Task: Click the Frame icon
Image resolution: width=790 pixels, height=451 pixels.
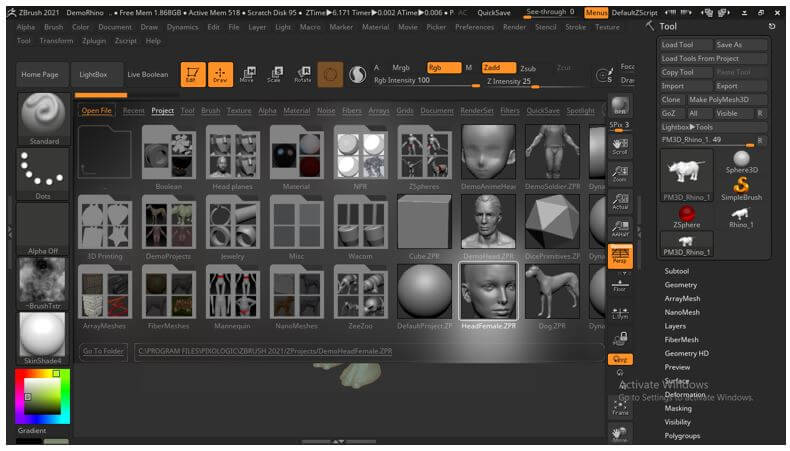Action: (620, 408)
